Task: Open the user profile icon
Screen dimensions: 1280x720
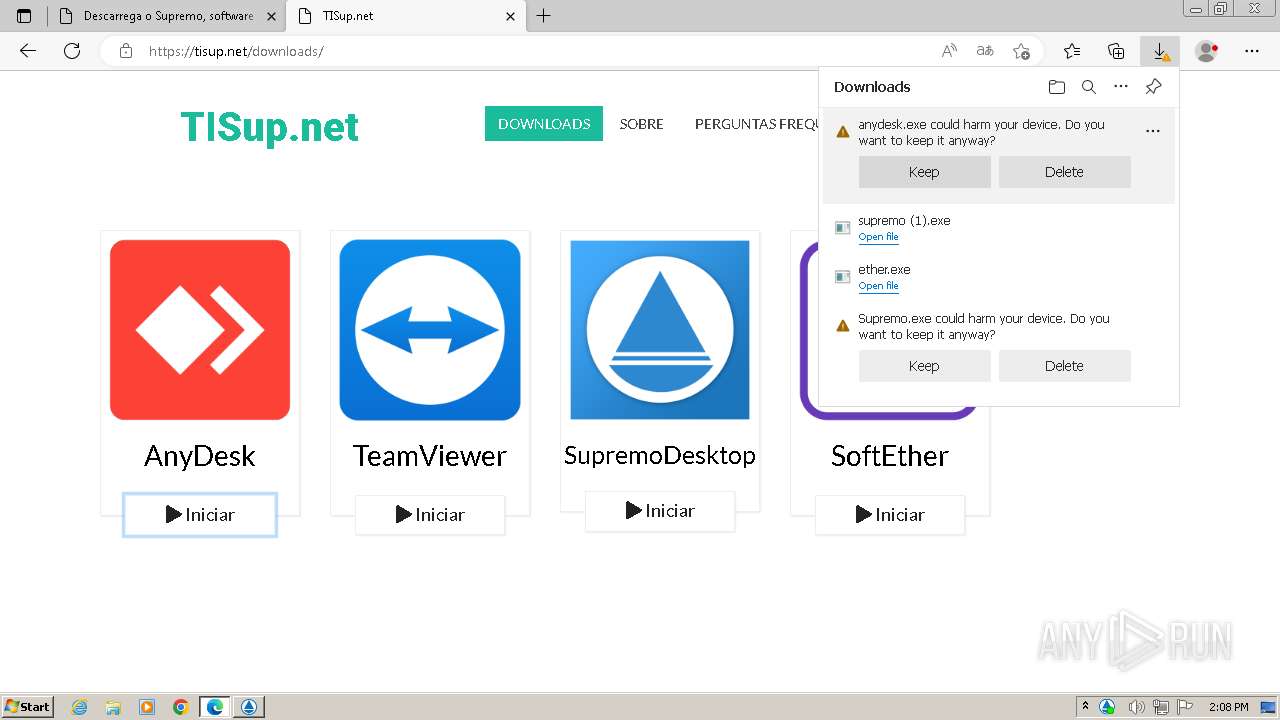Action: click(x=1207, y=51)
